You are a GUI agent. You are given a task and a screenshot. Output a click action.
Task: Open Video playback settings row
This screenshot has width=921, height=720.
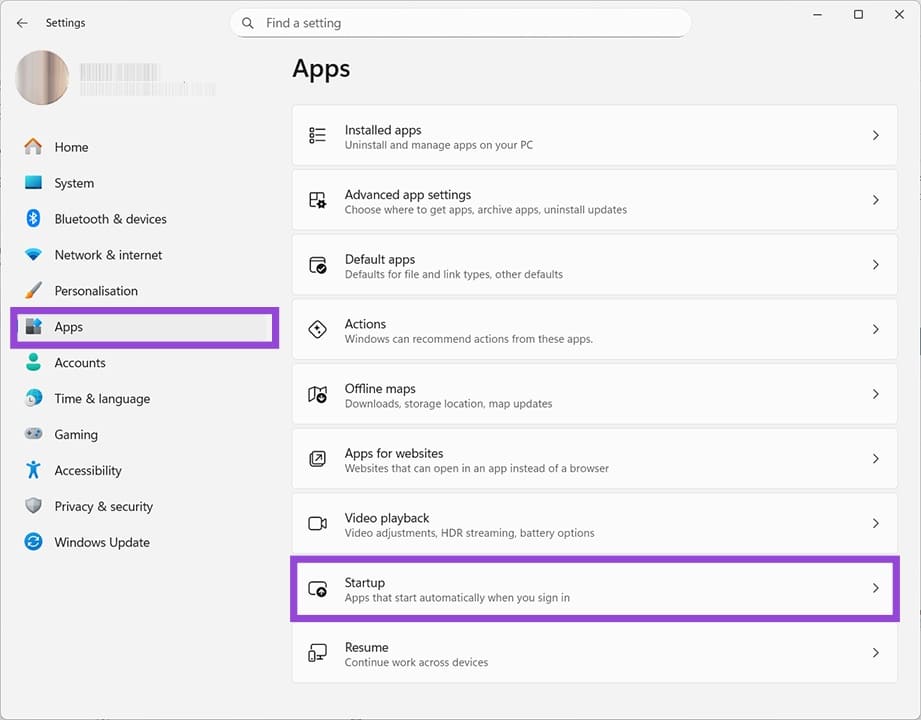click(594, 524)
